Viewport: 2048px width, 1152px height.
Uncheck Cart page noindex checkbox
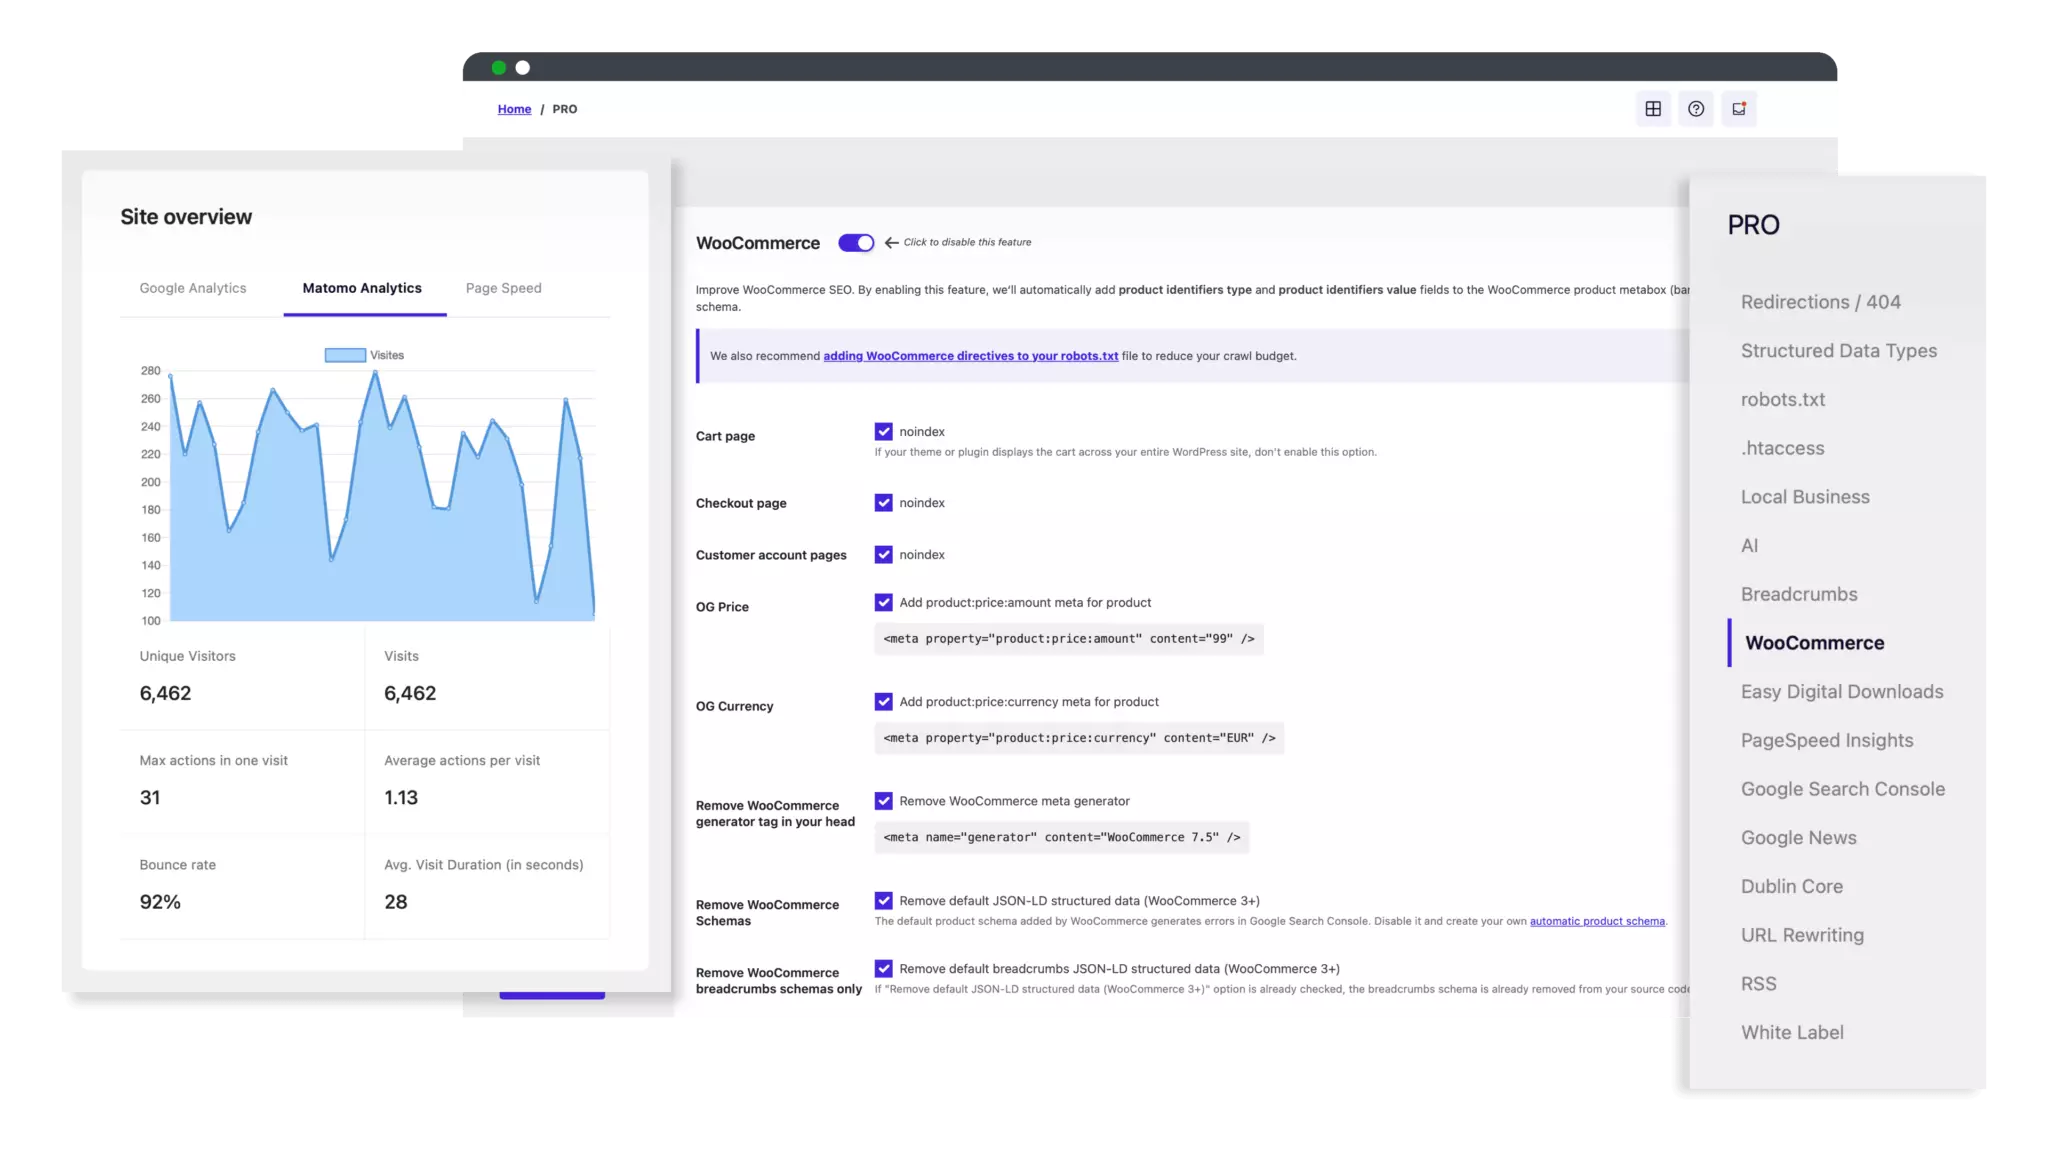(x=883, y=432)
